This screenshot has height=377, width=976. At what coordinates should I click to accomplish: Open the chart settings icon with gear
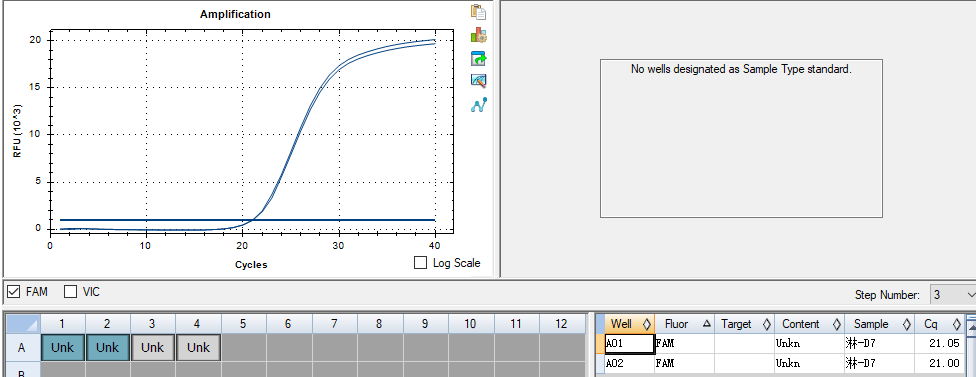click(x=478, y=35)
